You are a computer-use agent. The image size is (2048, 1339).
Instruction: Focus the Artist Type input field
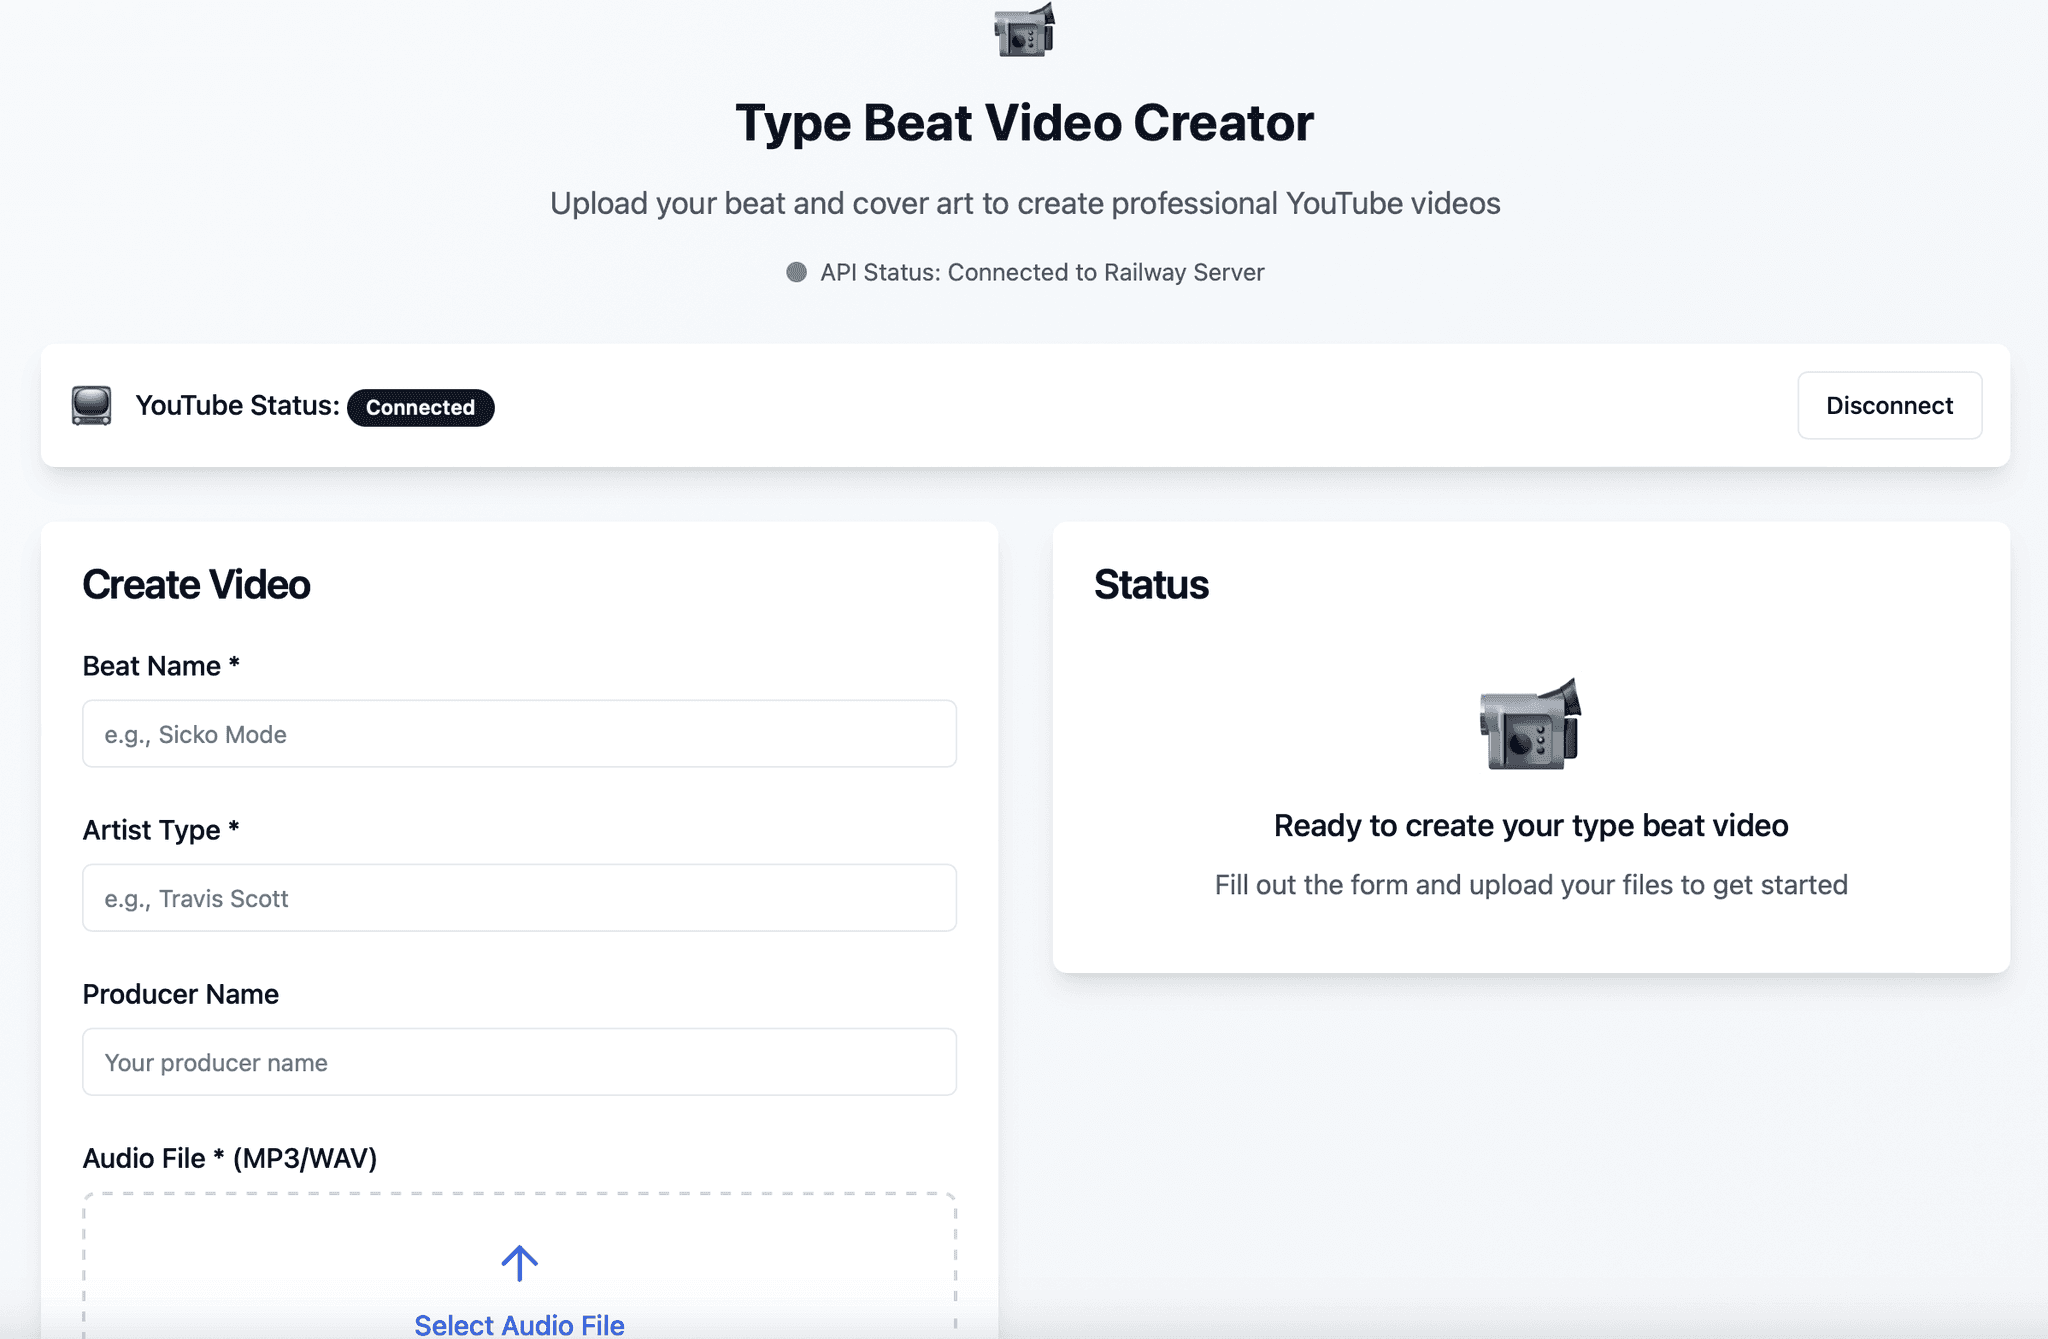point(519,898)
